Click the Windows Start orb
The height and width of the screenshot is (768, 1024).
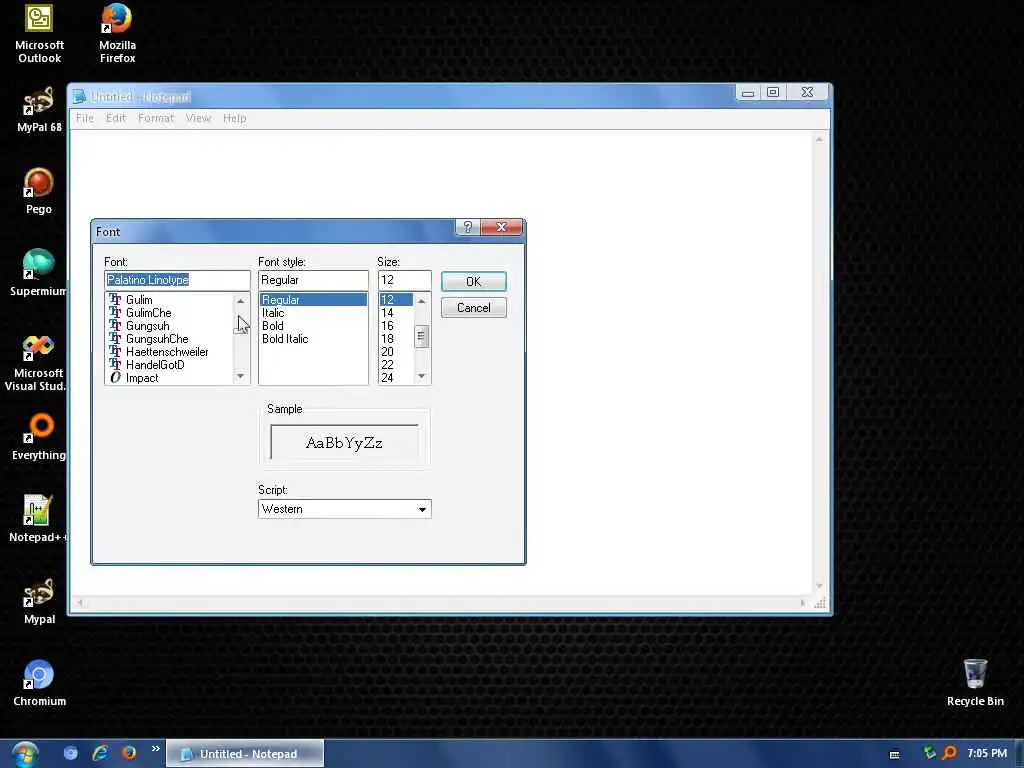coord(25,754)
